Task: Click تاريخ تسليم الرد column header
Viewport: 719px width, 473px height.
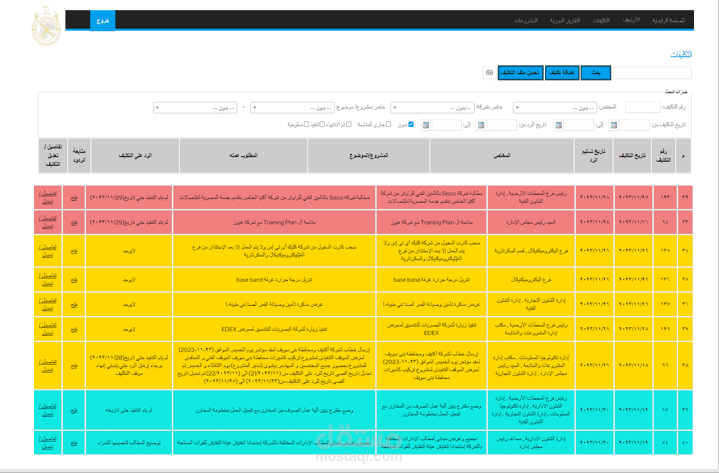Action: [x=594, y=156]
